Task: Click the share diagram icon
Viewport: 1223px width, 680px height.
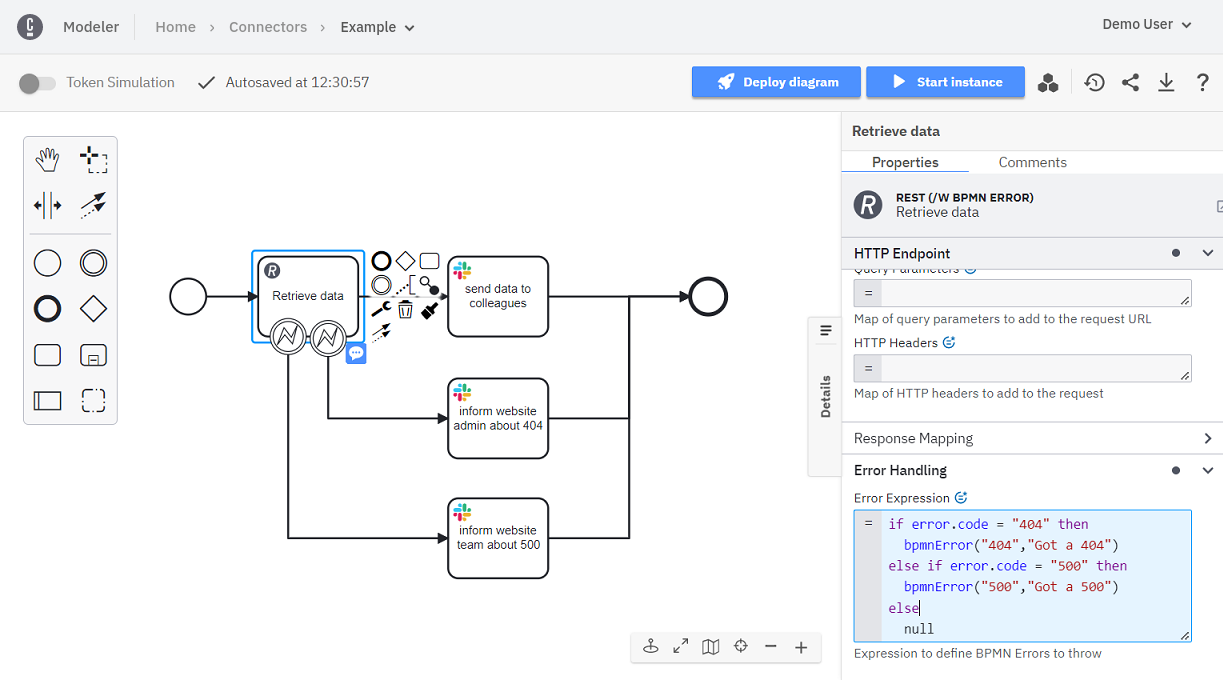Action: (x=1130, y=83)
